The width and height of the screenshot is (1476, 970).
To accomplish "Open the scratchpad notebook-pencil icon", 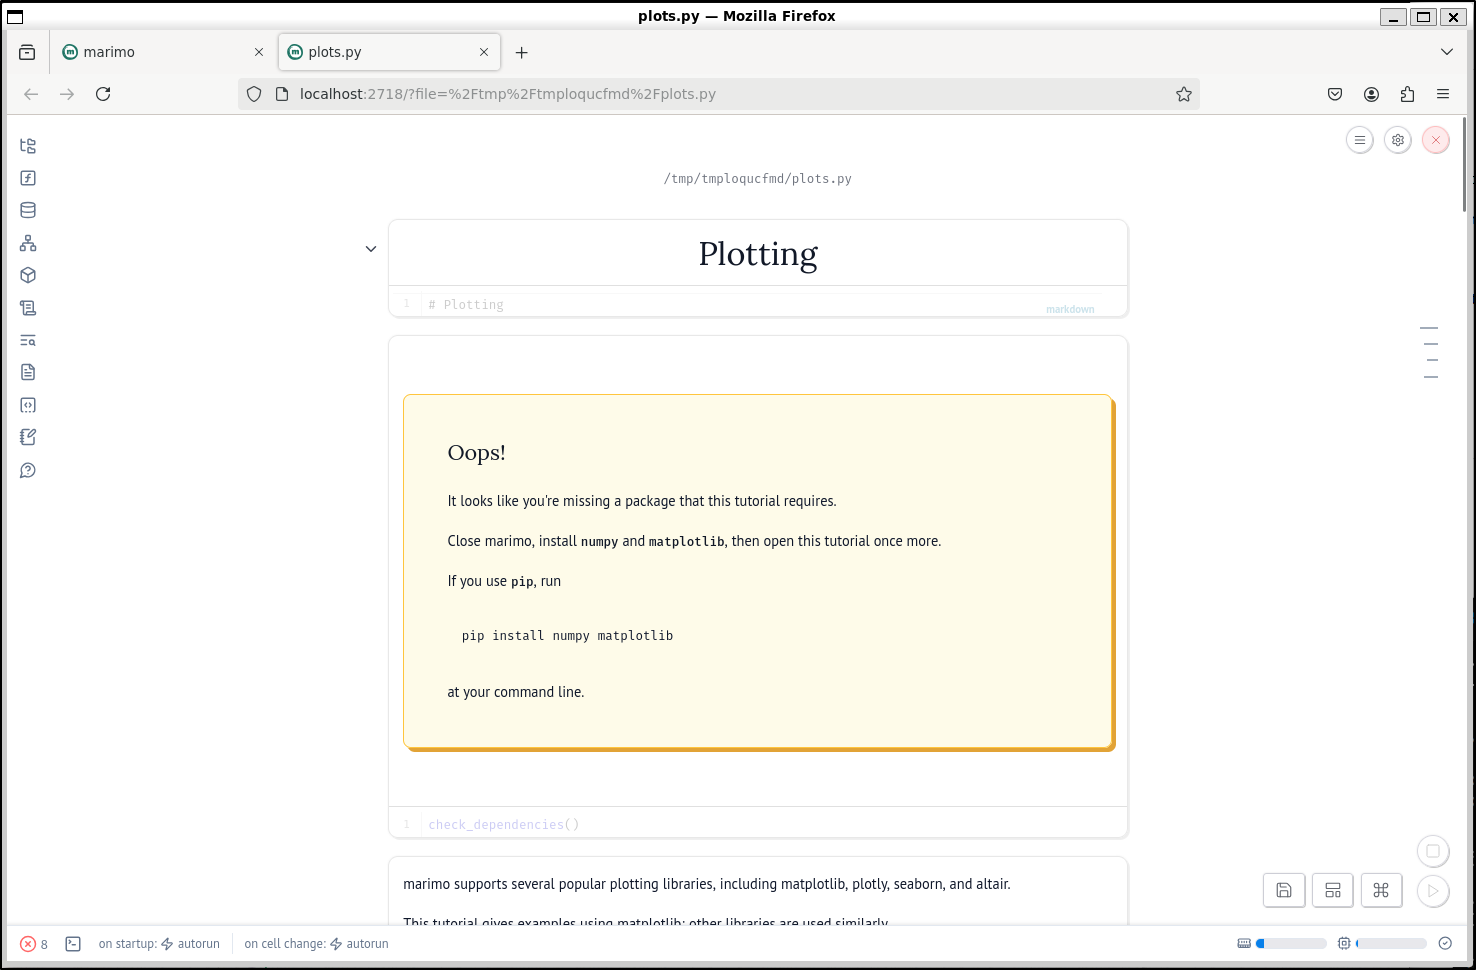I will [x=28, y=437].
